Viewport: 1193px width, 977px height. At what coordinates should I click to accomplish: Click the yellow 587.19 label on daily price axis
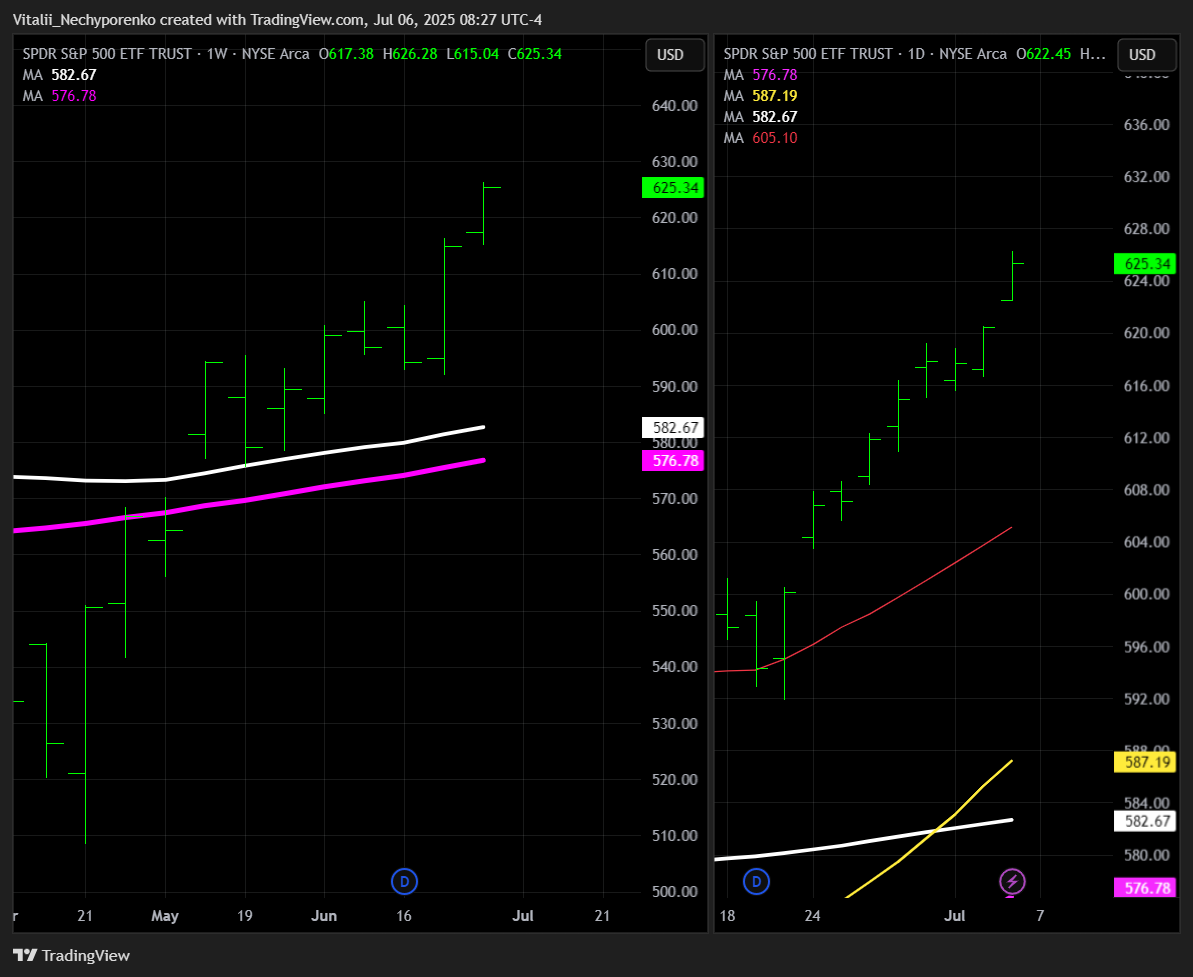pos(1145,762)
